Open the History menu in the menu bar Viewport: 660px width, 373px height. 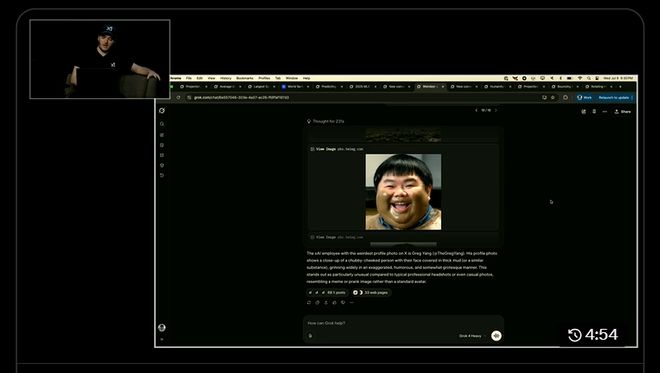226,78
